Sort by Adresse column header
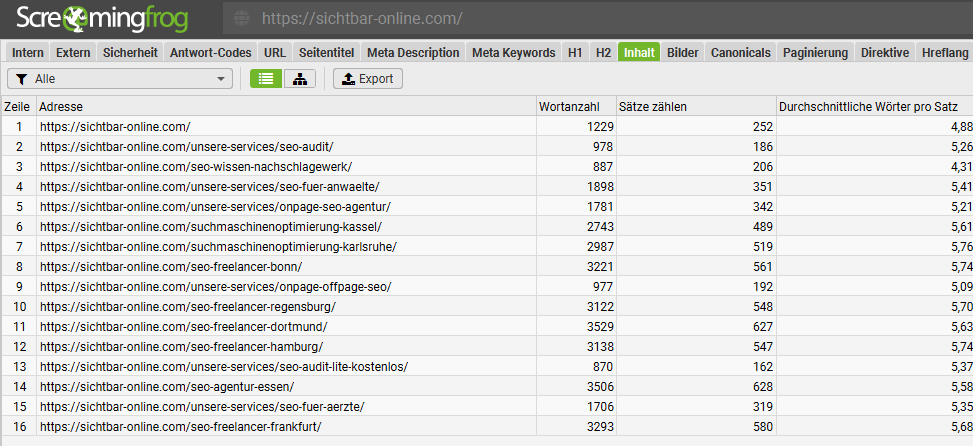This screenshot has width=973, height=446. click(x=285, y=106)
